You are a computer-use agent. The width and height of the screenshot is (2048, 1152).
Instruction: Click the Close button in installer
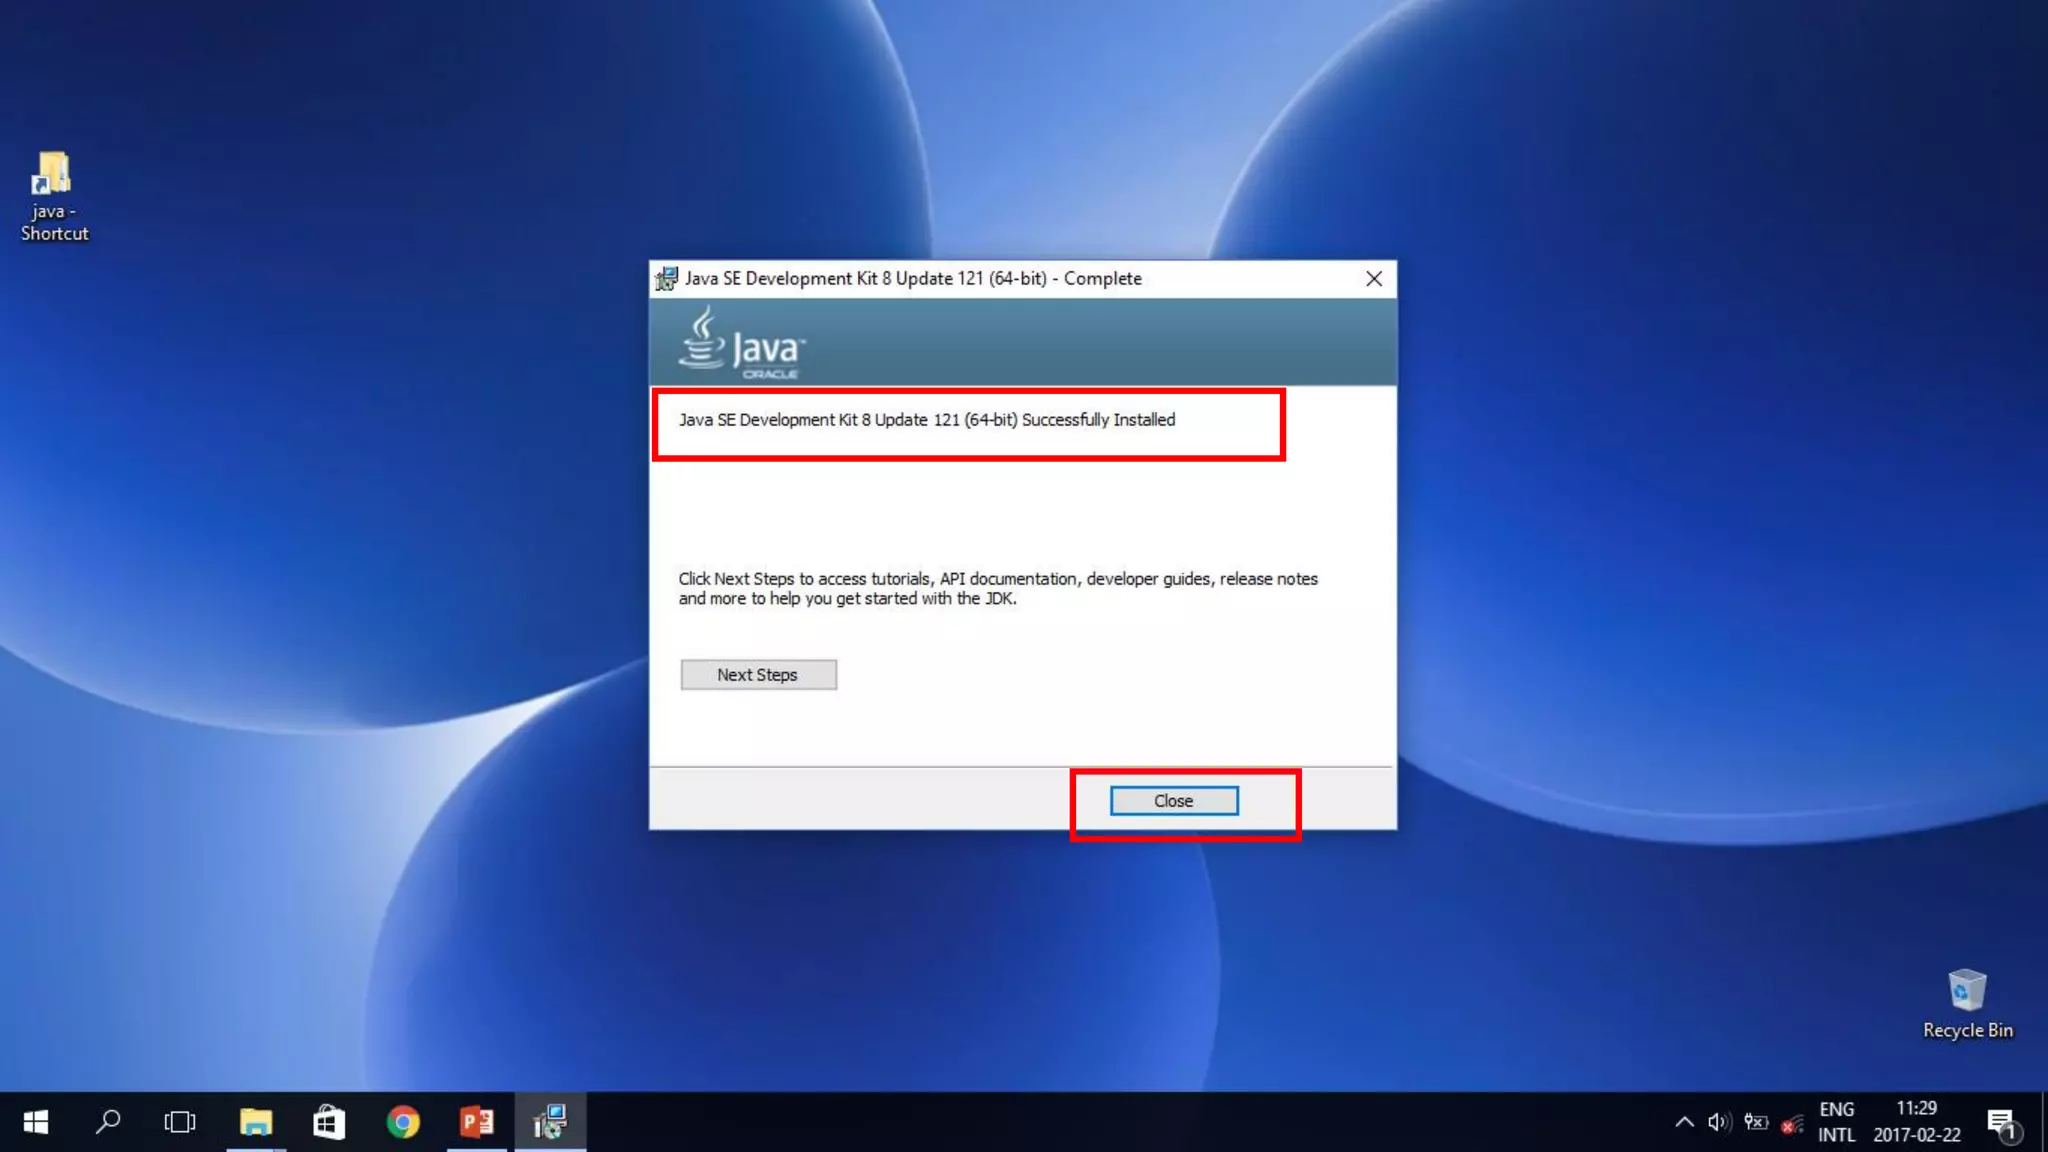coord(1173,801)
